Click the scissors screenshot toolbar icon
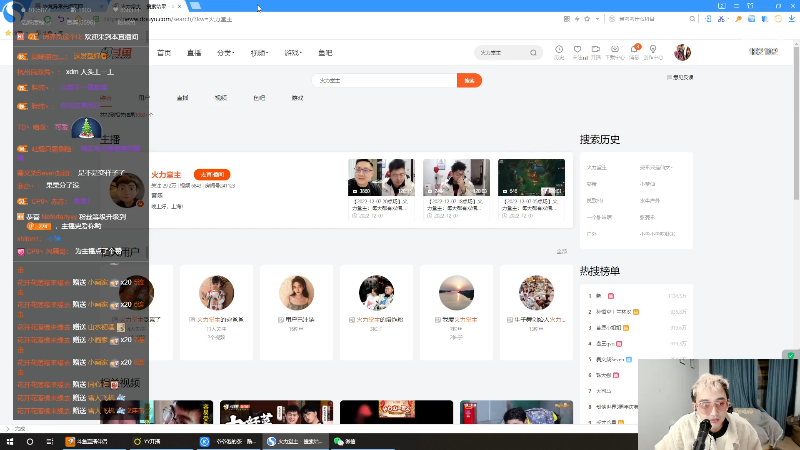 pos(721,19)
